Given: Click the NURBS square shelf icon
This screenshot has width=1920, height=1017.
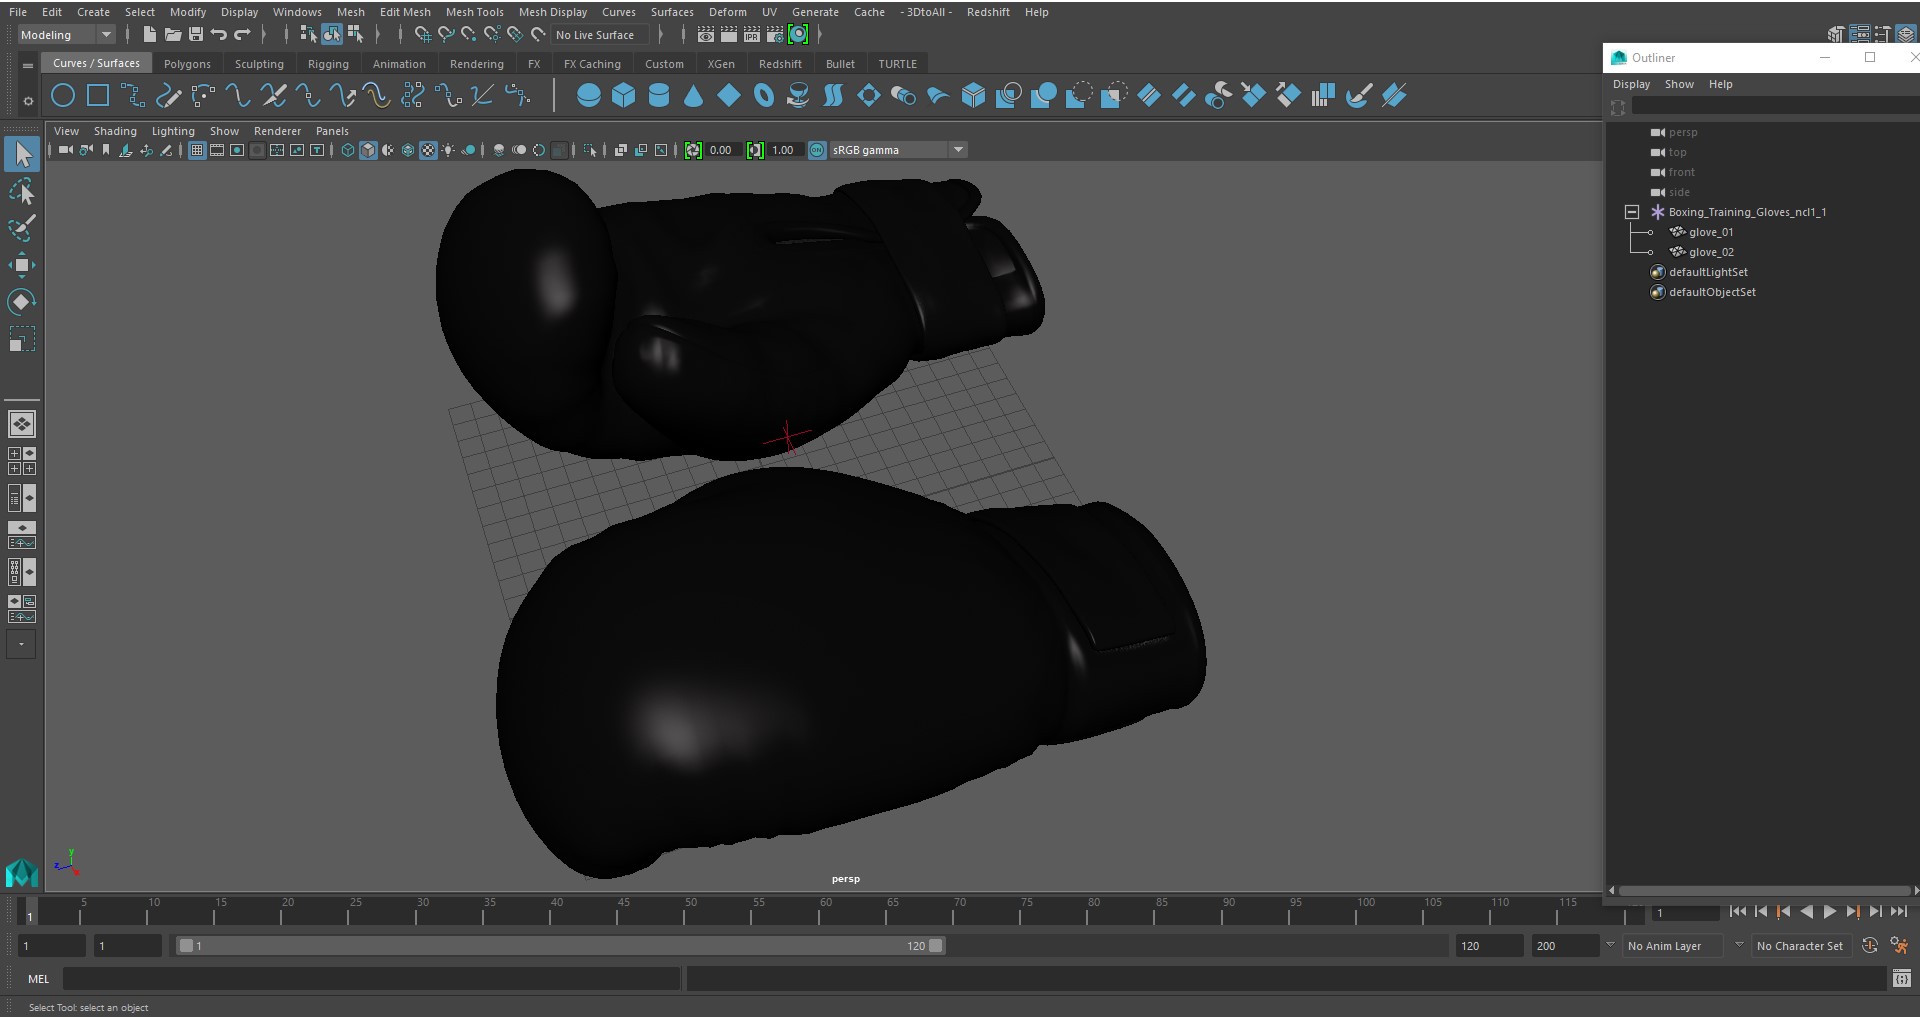Looking at the screenshot, I should [x=98, y=96].
